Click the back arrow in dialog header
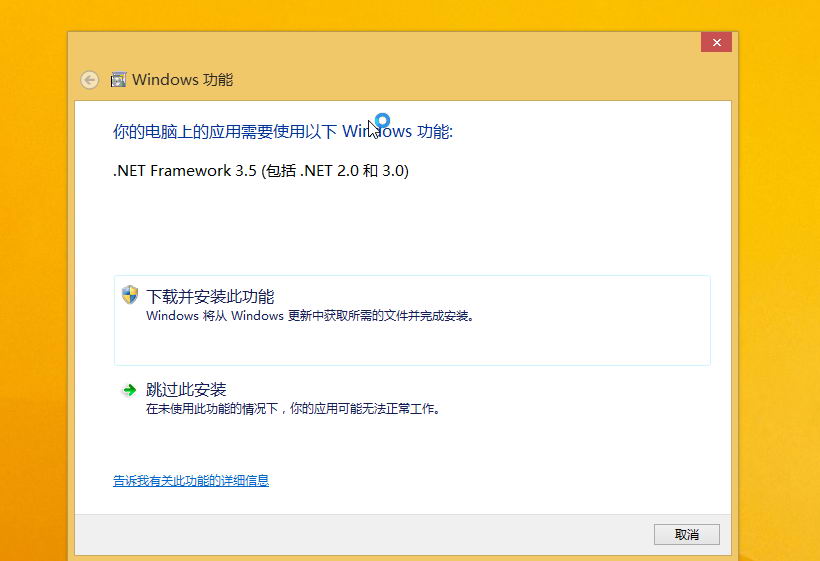The width and height of the screenshot is (820, 561). point(89,80)
